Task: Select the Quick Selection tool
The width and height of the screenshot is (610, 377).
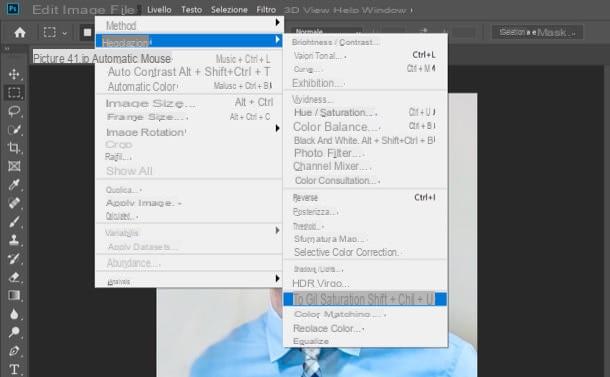Action: [x=14, y=130]
